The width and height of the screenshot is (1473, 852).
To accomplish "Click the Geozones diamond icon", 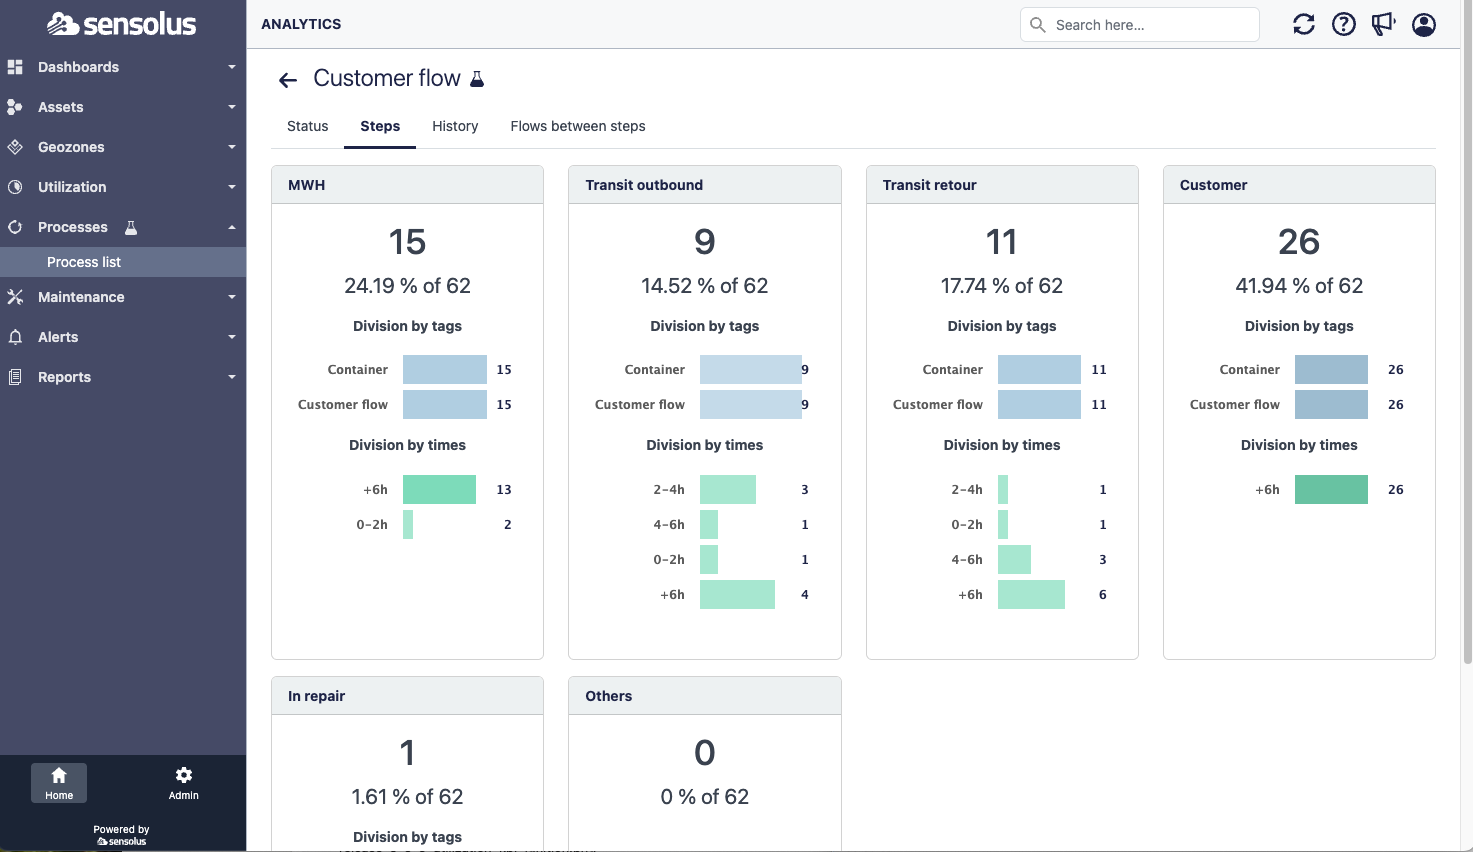I will [x=15, y=147].
